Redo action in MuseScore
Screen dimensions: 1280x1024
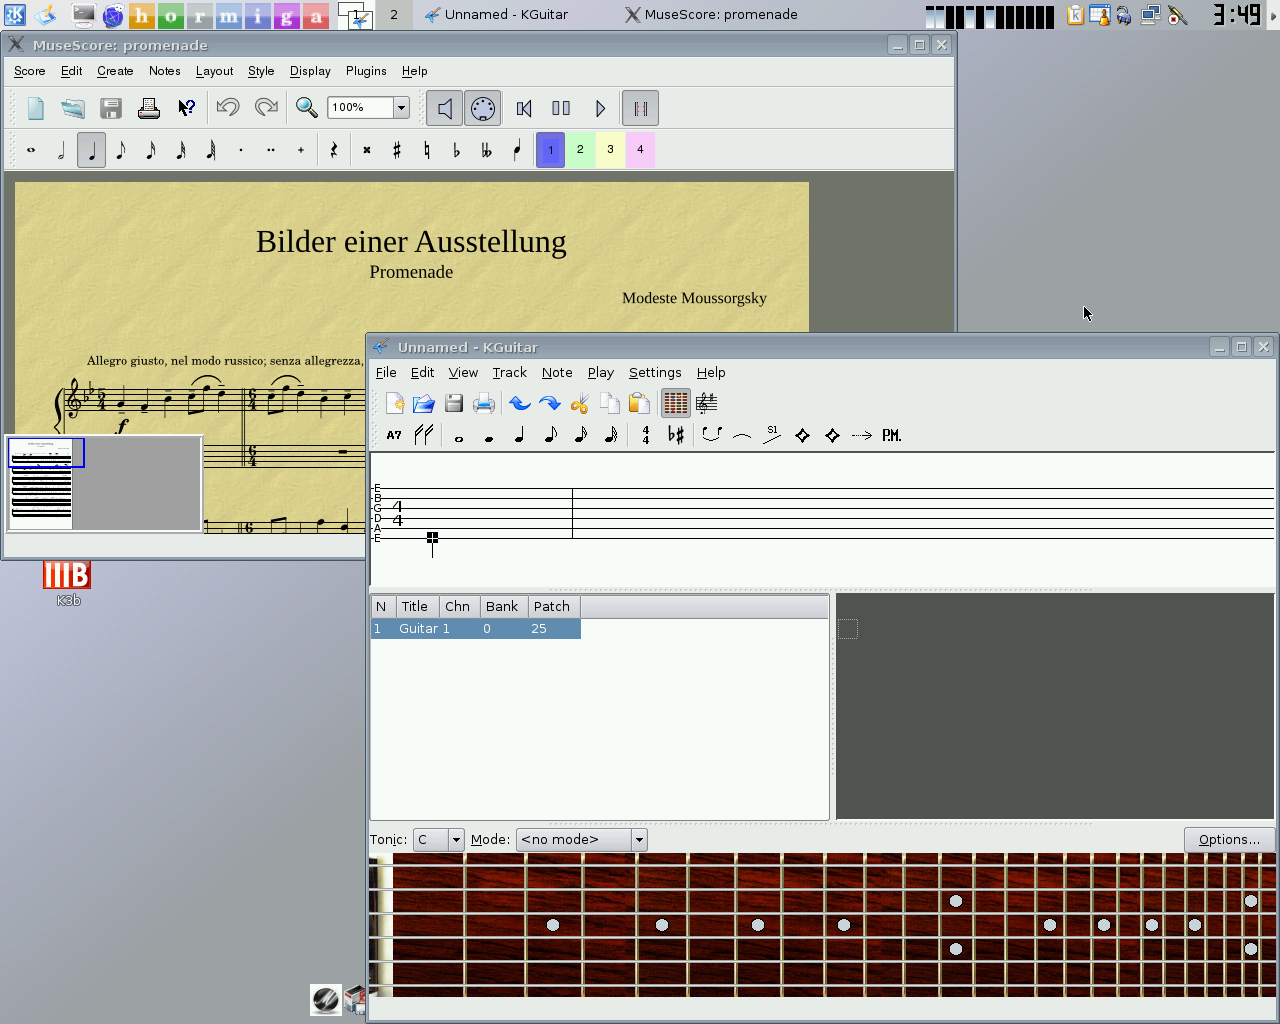[x=266, y=108]
